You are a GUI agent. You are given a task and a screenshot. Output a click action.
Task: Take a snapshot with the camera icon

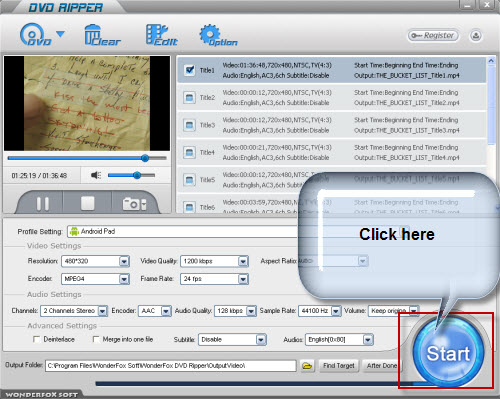[134, 204]
